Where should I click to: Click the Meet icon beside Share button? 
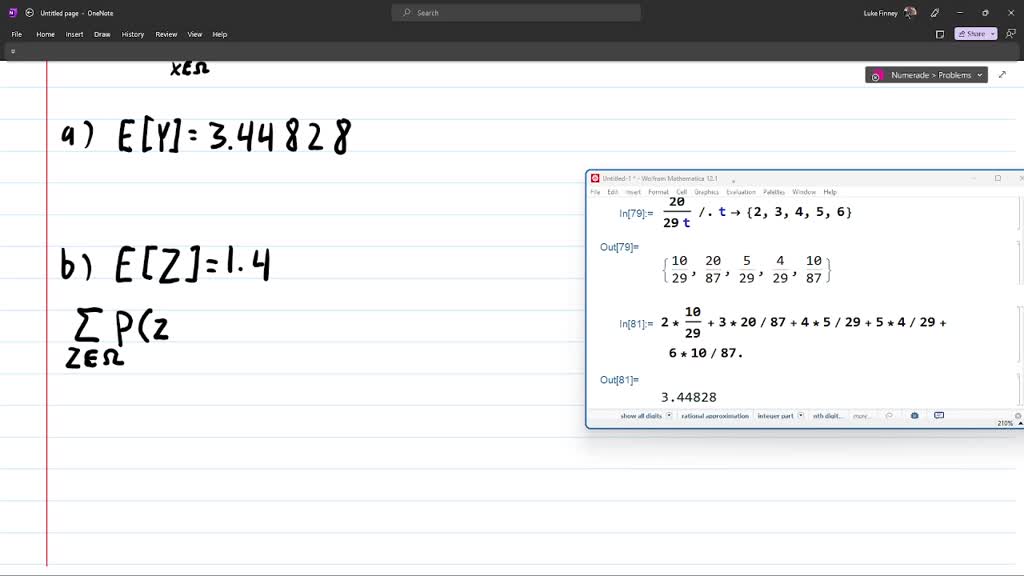pyautogui.click(x=1011, y=33)
